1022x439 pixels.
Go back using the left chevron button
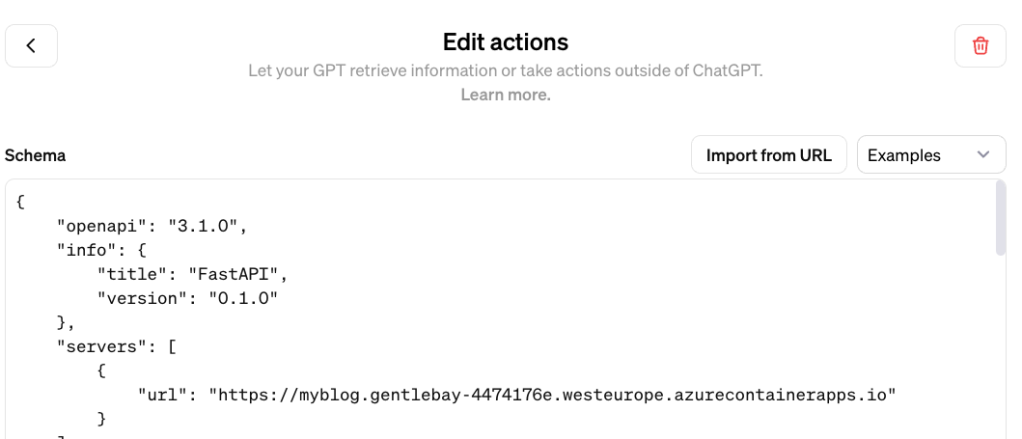(x=31, y=46)
